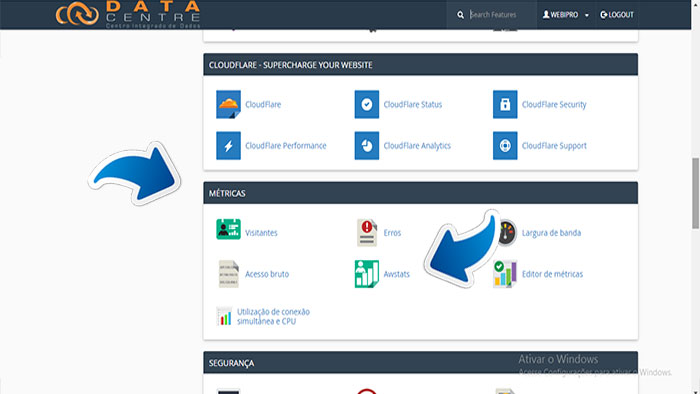Open CloudFlare Performance link

[x=286, y=145]
